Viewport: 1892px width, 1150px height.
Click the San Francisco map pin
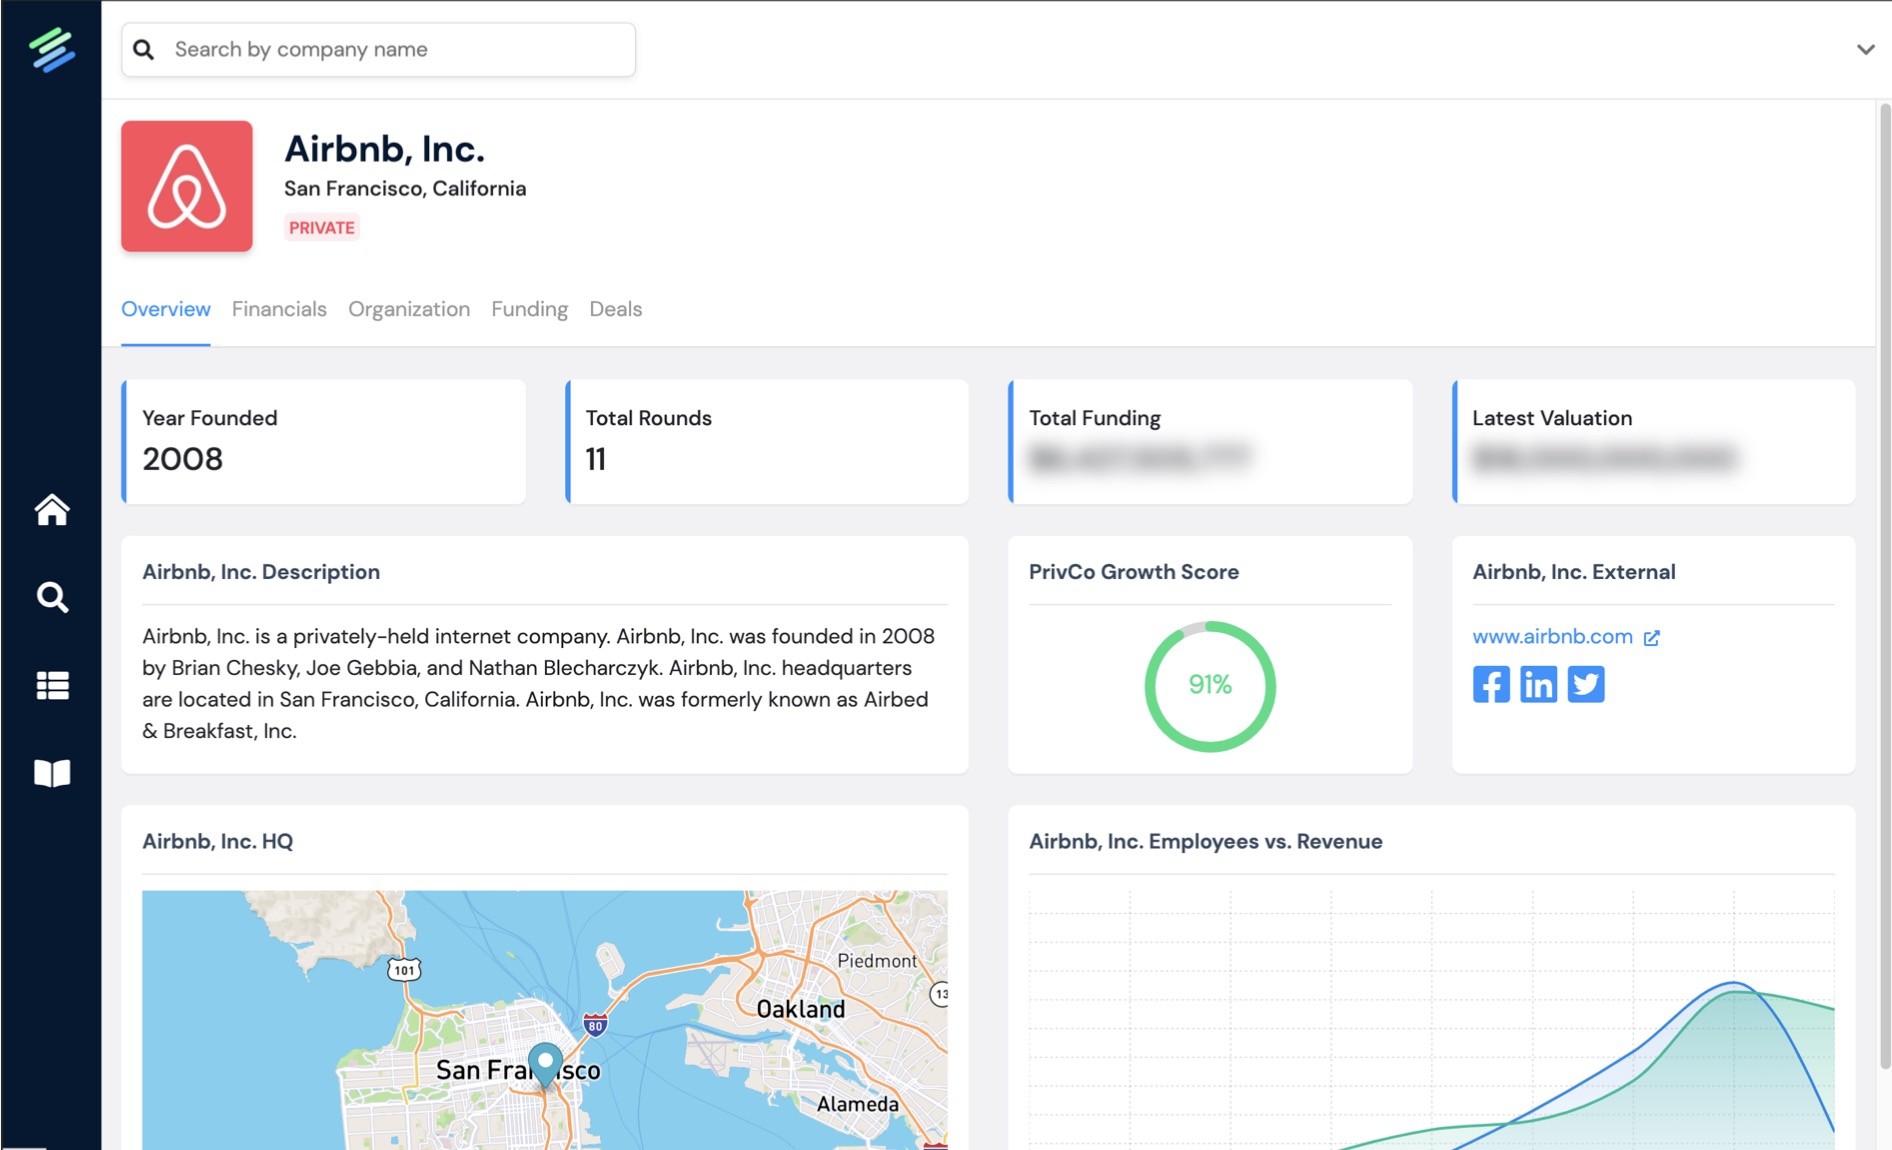[545, 1062]
